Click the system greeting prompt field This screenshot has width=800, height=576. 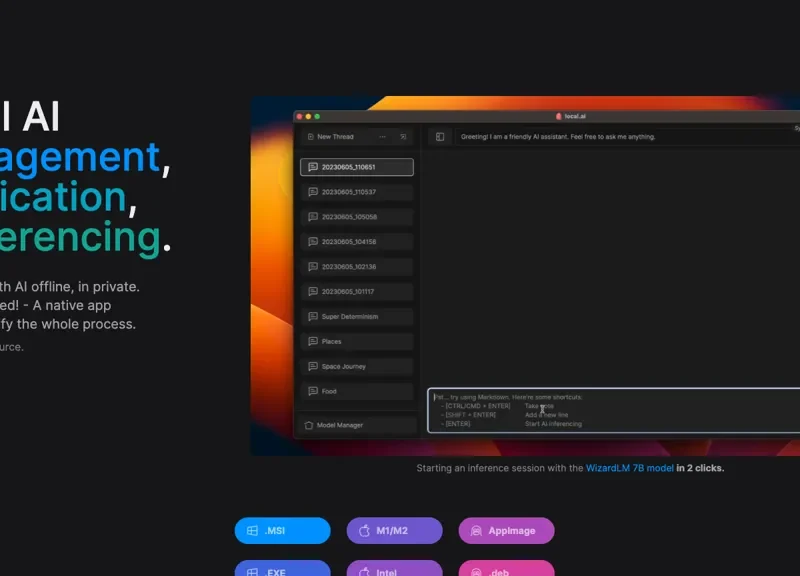[620, 137]
